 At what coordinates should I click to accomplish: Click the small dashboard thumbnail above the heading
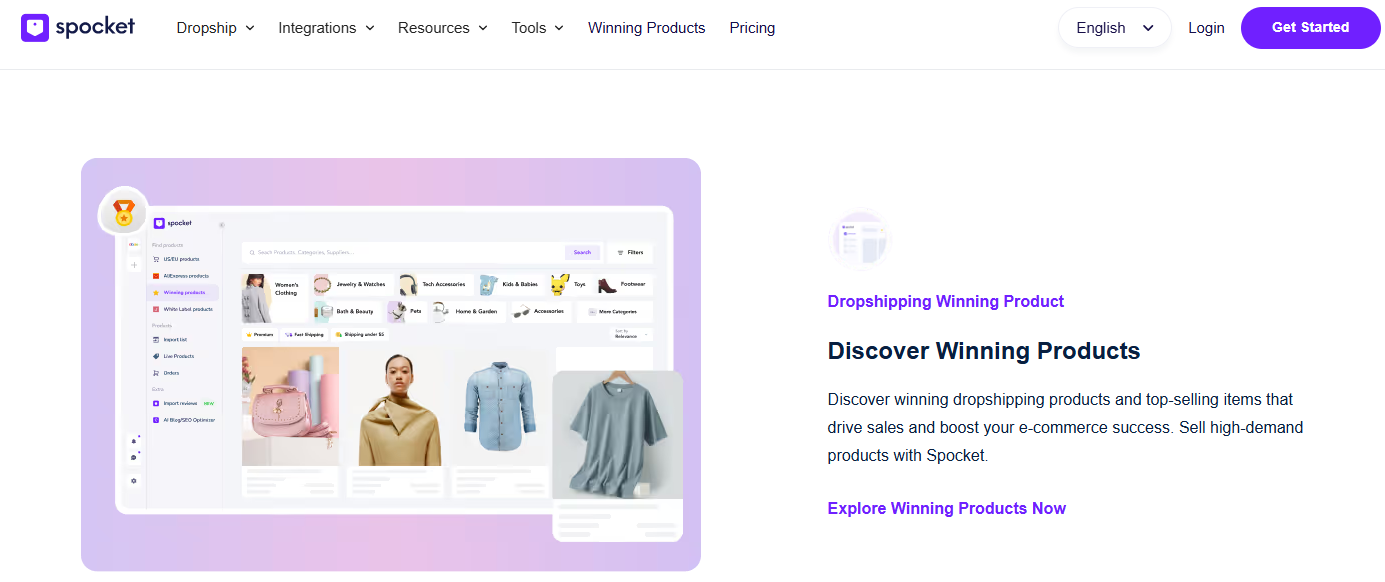[x=859, y=240]
